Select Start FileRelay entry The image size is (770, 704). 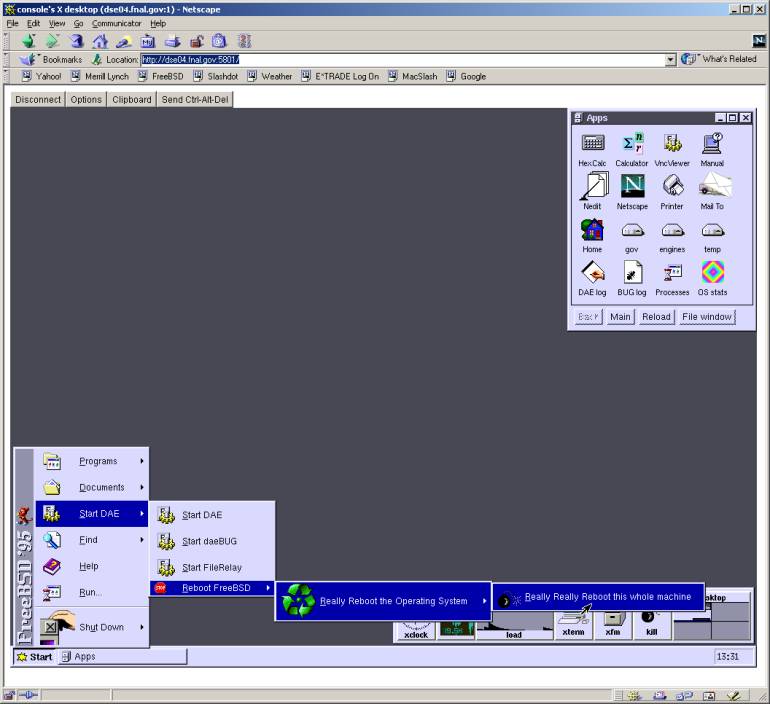click(212, 567)
